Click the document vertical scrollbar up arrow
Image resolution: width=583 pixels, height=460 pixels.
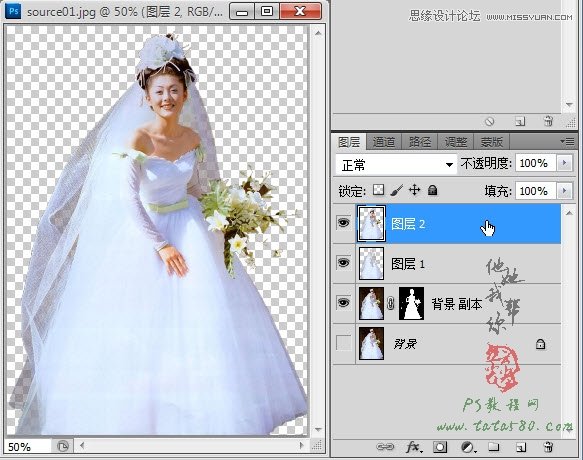(x=318, y=33)
